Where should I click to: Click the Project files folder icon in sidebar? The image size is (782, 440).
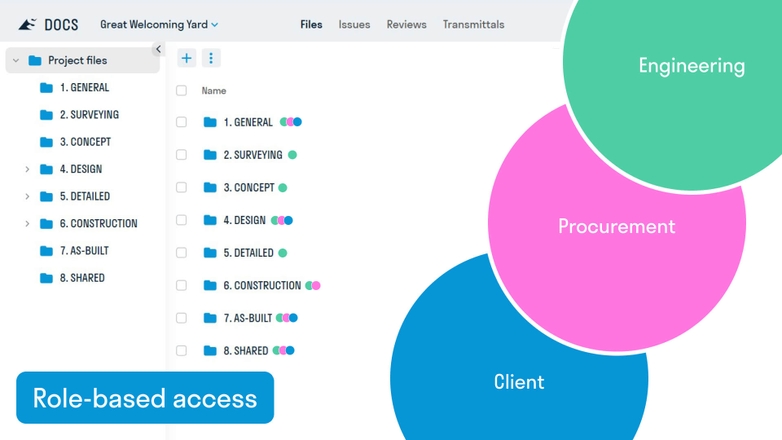(35, 60)
